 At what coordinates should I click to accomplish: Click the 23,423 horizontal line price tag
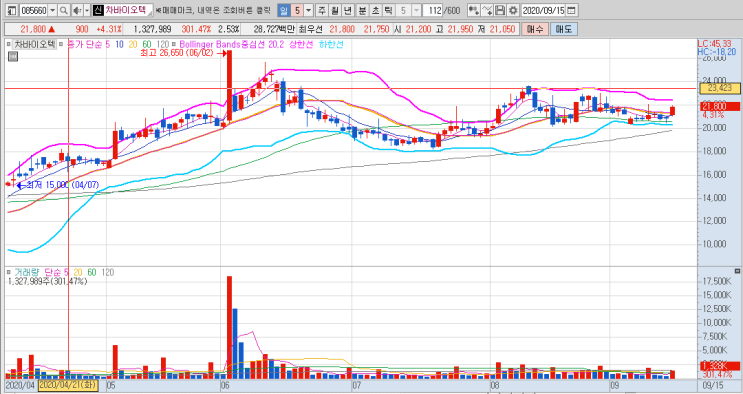tap(719, 88)
